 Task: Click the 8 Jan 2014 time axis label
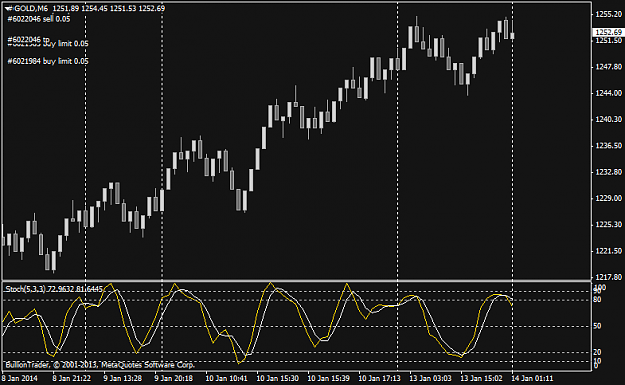click(20, 378)
